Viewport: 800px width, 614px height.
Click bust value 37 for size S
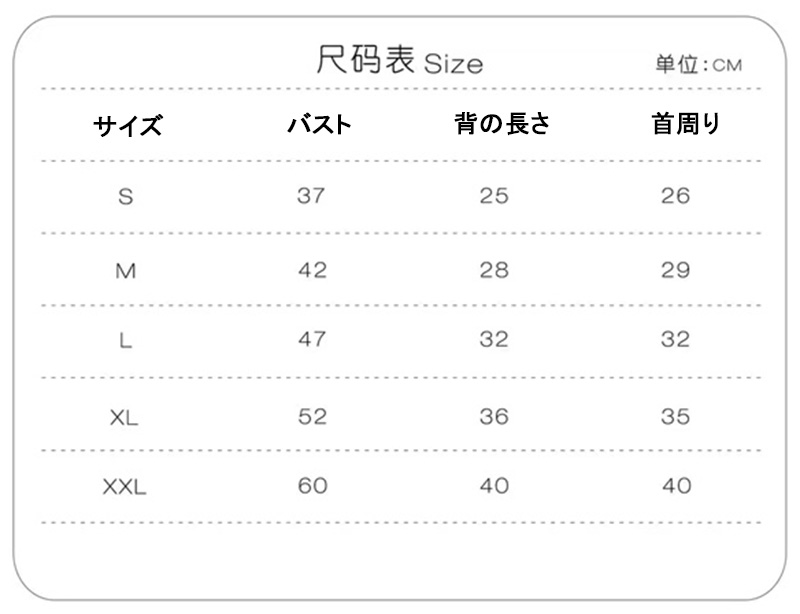pos(311,195)
